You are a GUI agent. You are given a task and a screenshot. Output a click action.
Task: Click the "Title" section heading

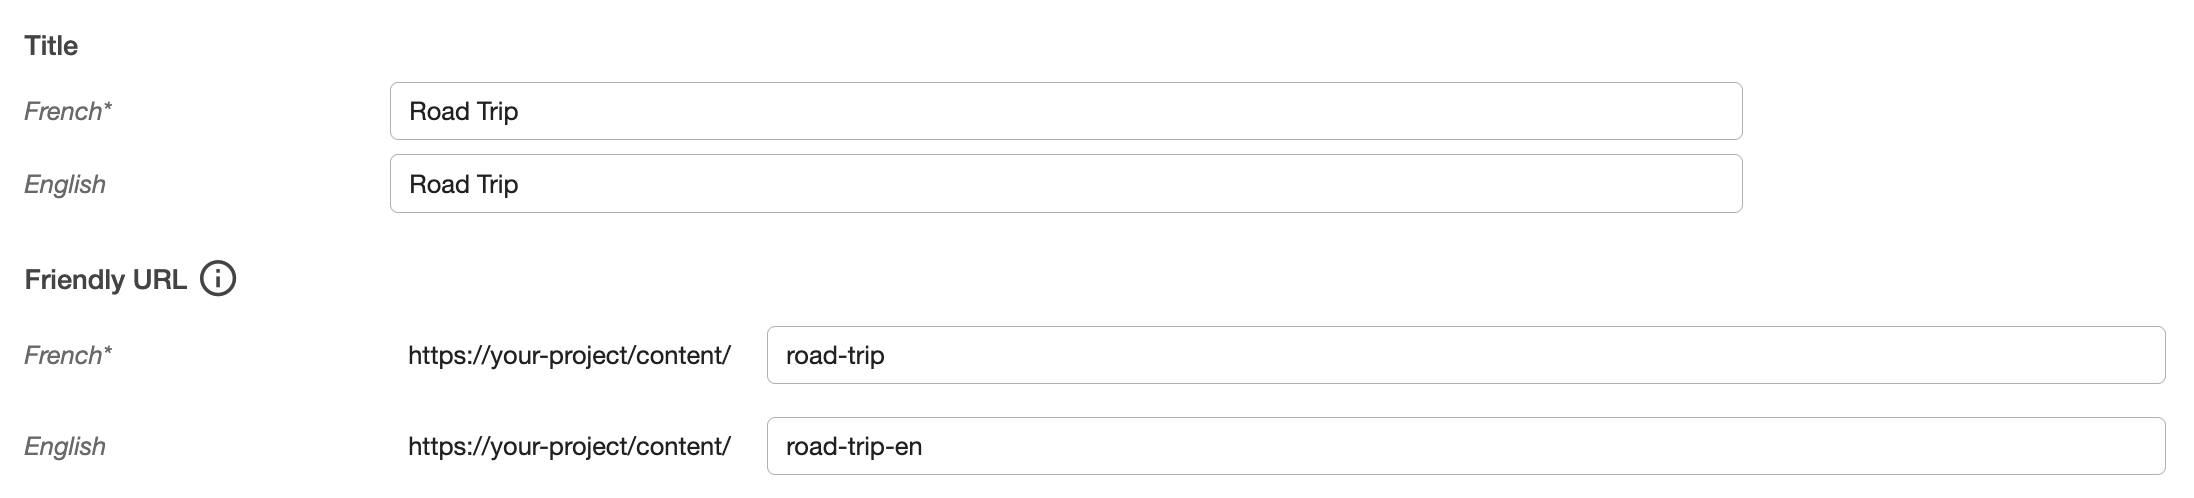point(51,46)
